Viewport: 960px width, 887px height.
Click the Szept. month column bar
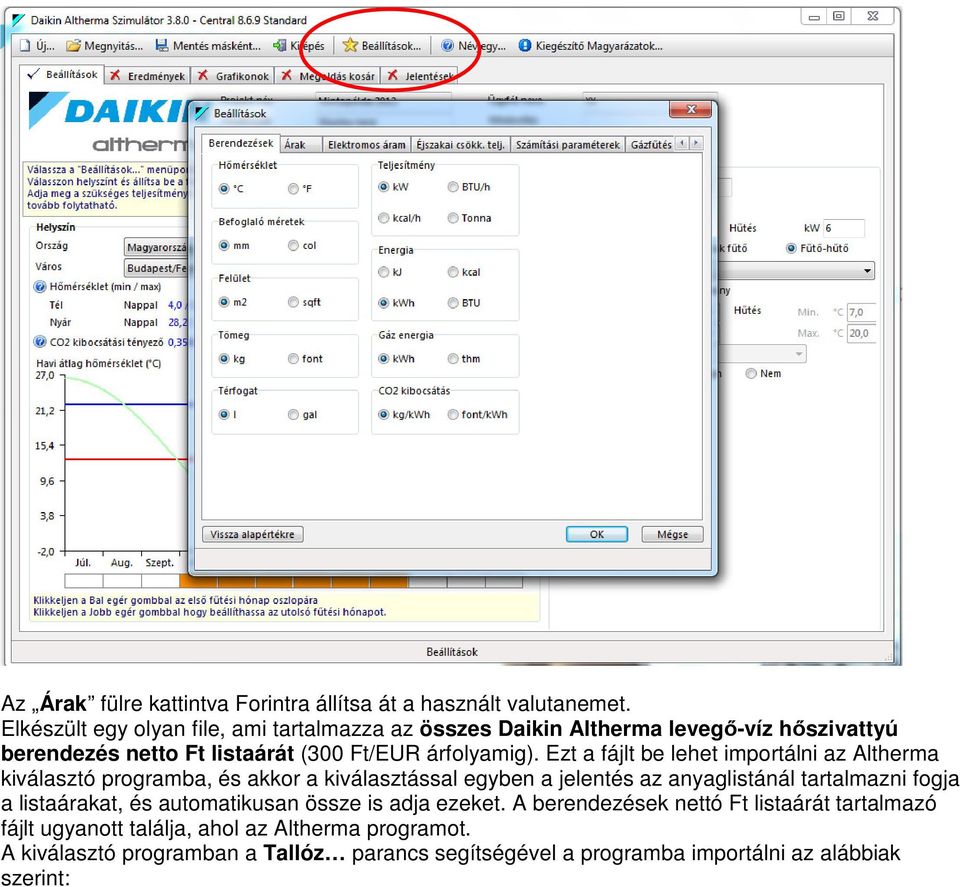coord(160,581)
